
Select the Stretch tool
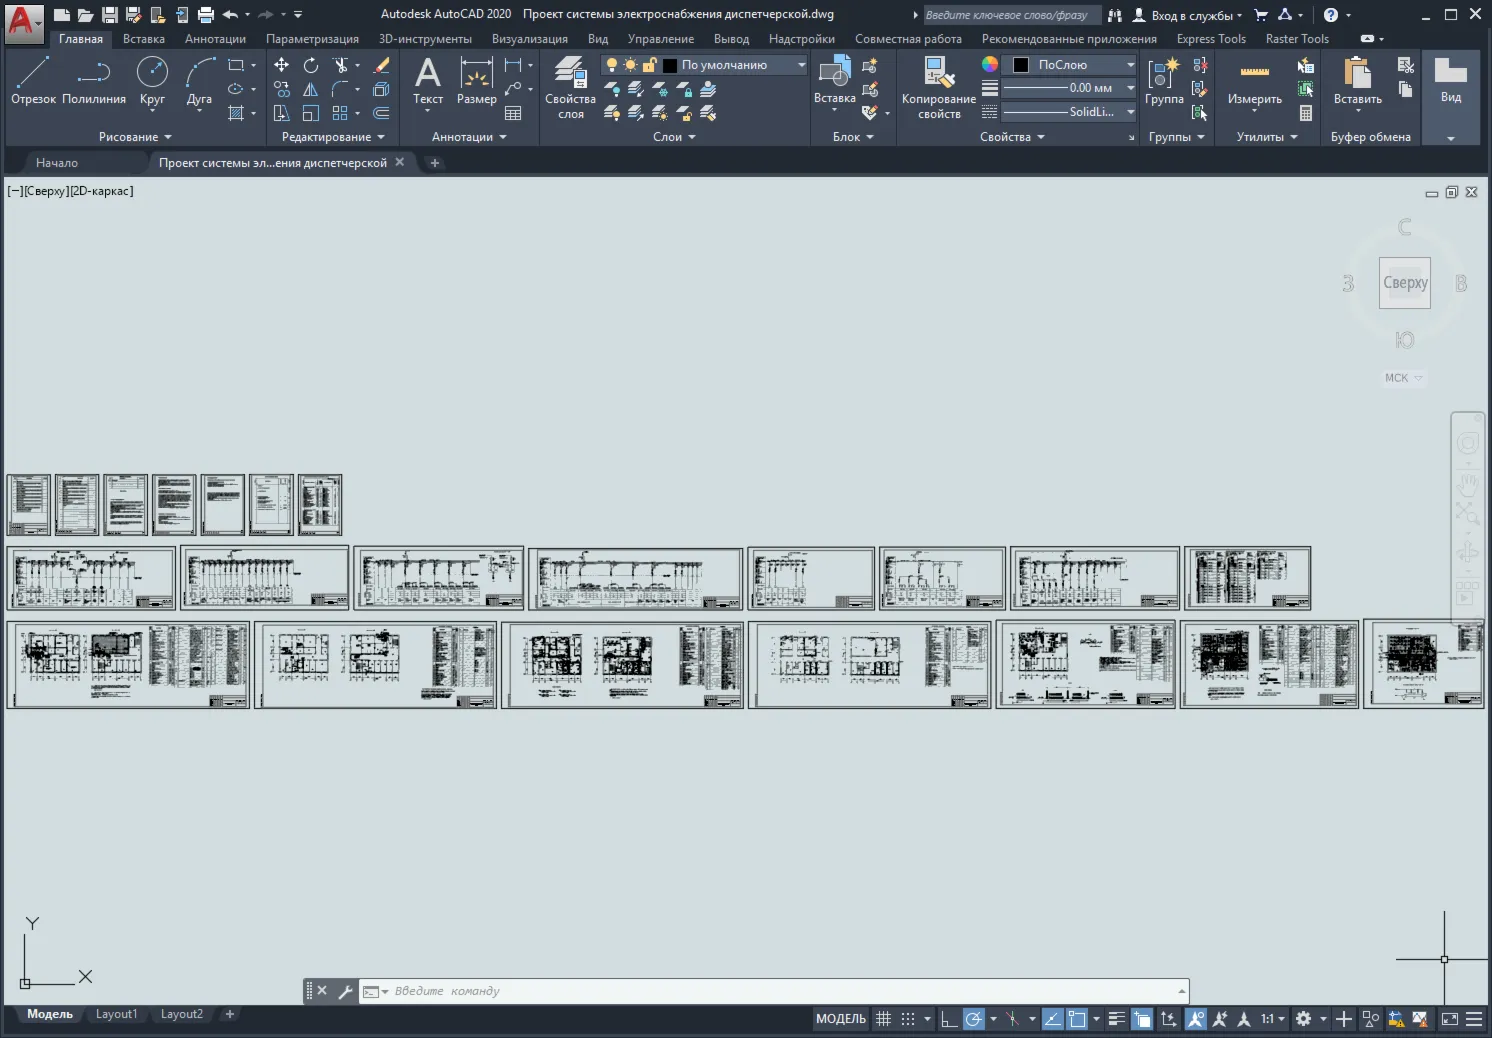(x=282, y=113)
